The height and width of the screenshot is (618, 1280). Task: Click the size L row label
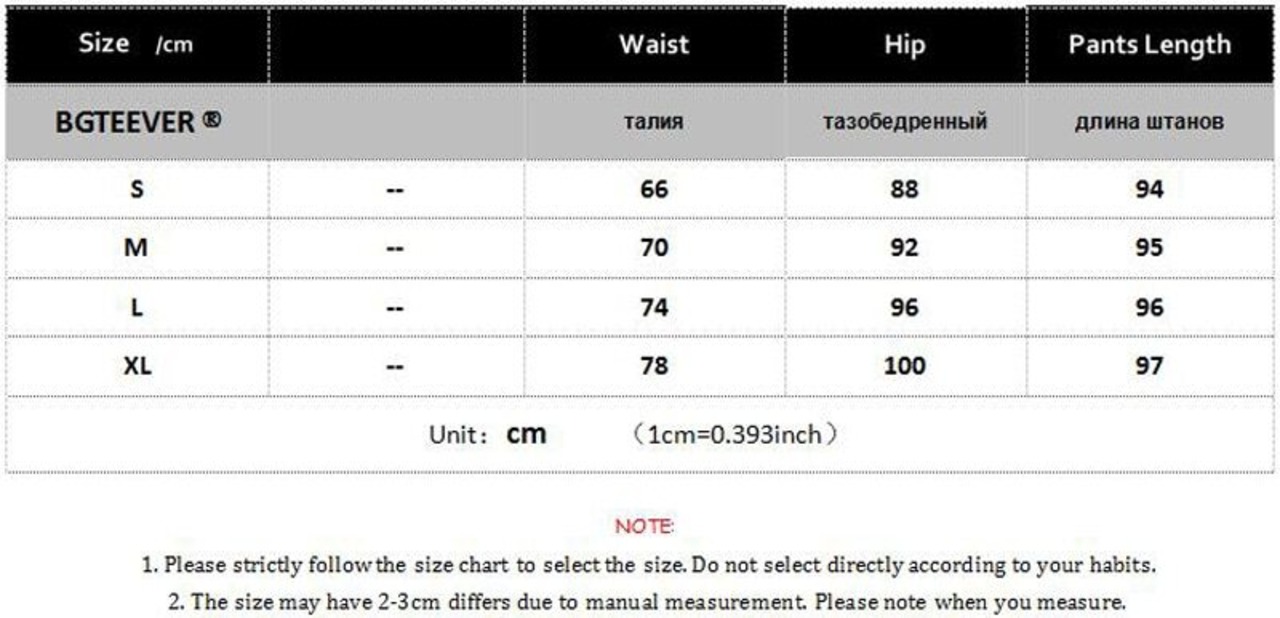137,307
